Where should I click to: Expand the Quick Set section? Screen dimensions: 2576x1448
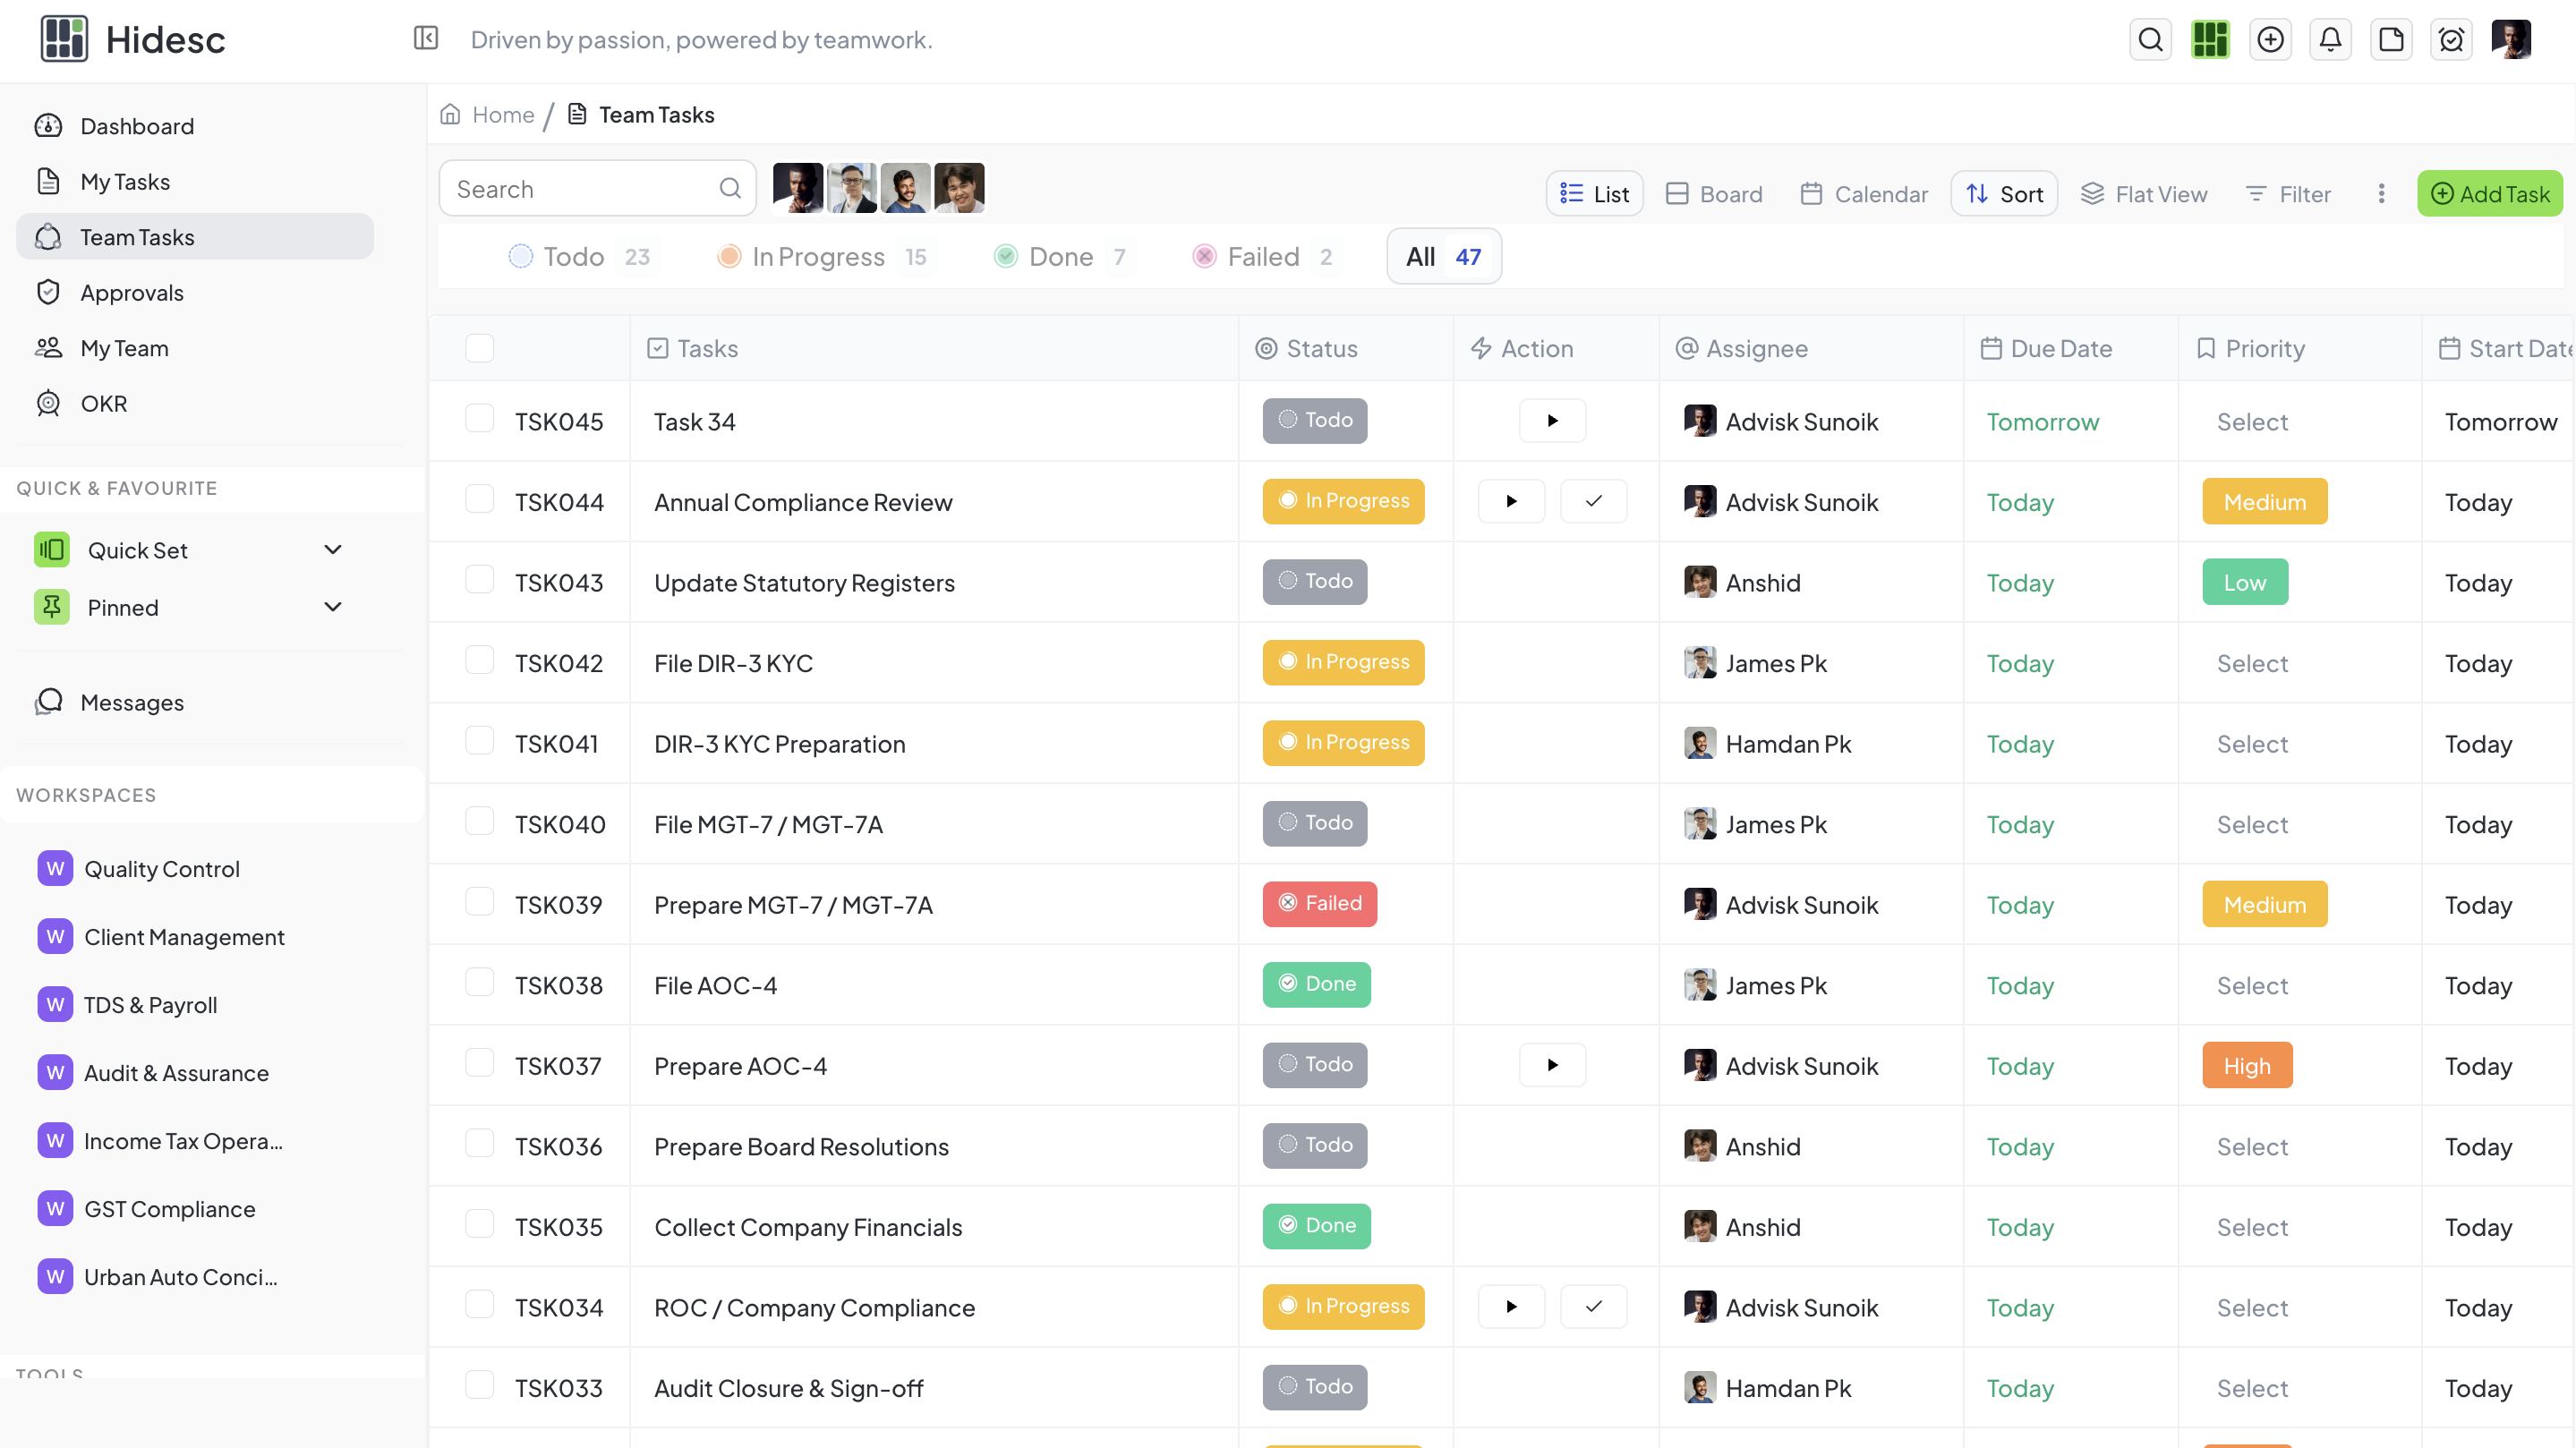(333, 550)
